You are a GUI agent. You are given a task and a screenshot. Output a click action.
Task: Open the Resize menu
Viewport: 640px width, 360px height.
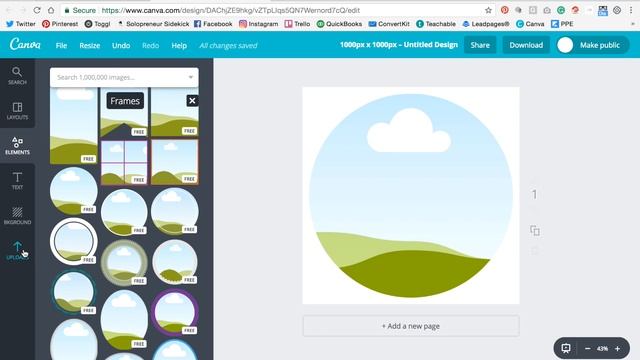[89, 45]
